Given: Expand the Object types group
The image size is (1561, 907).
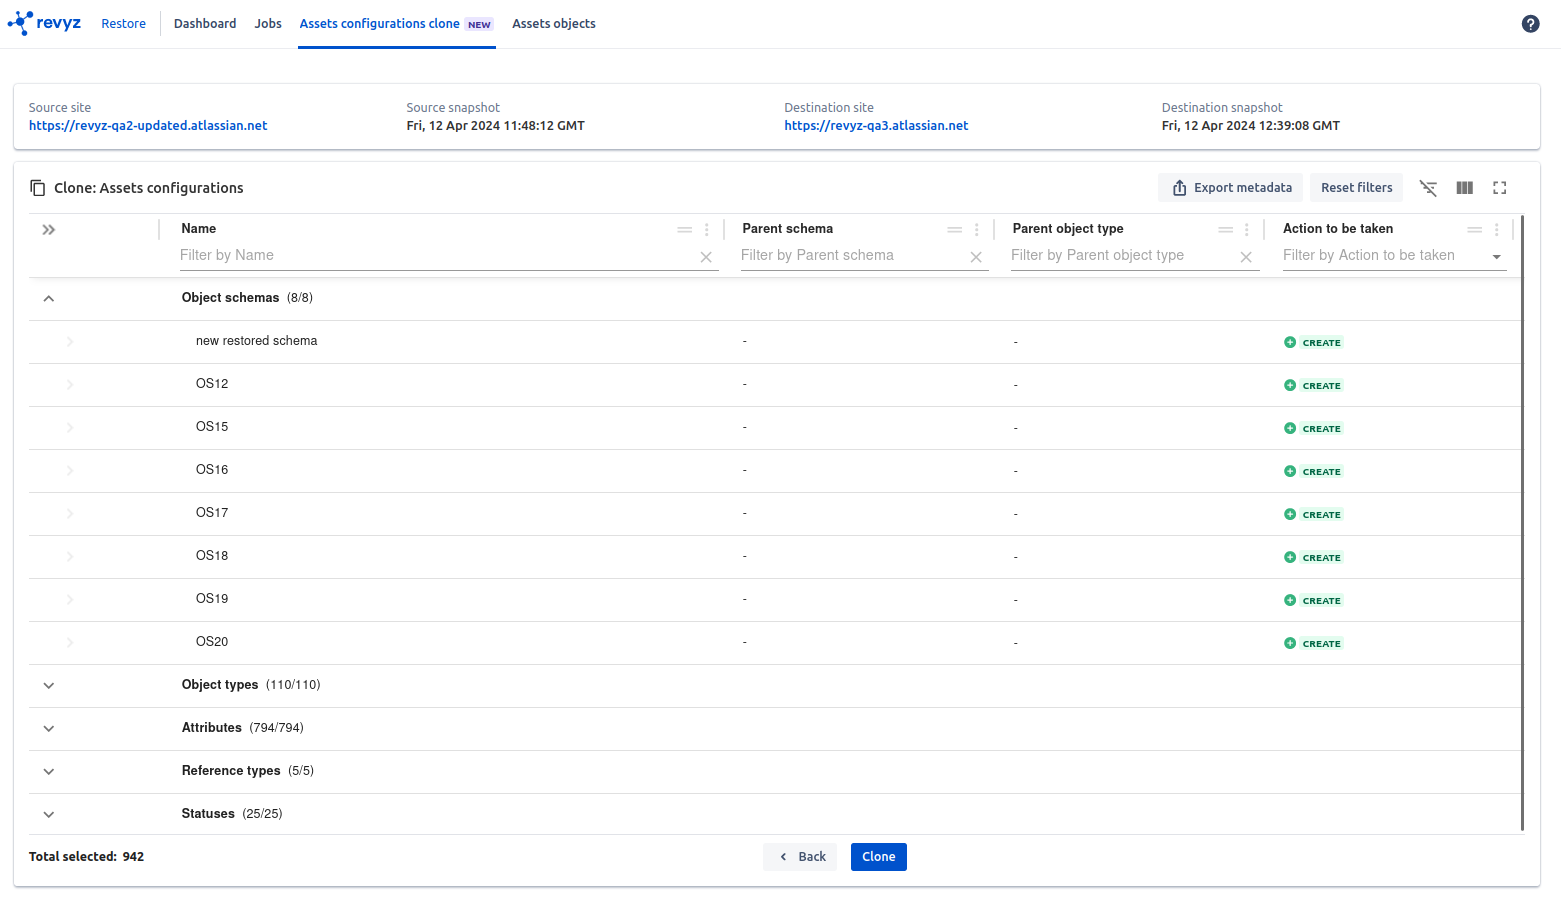Looking at the screenshot, I should (48, 685).
